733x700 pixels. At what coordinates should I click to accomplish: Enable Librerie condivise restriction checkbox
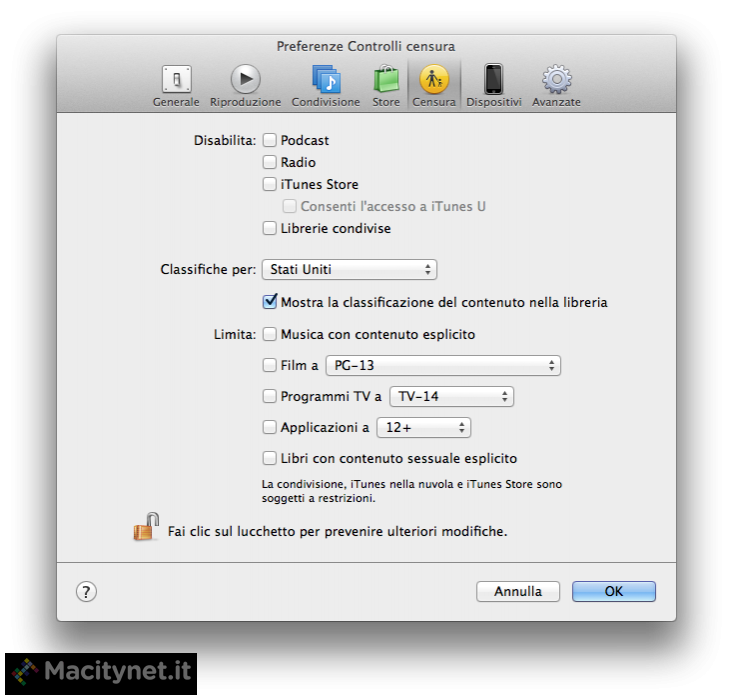coord(270,228)
